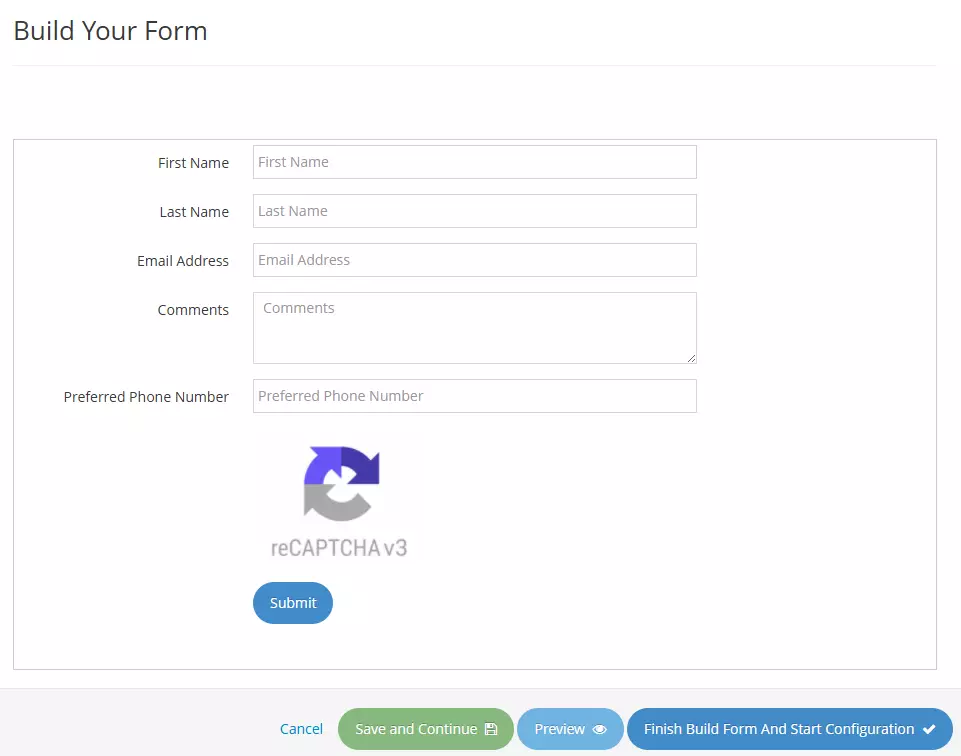Click the save disk icon on Save and Continue

pos(491,729)
